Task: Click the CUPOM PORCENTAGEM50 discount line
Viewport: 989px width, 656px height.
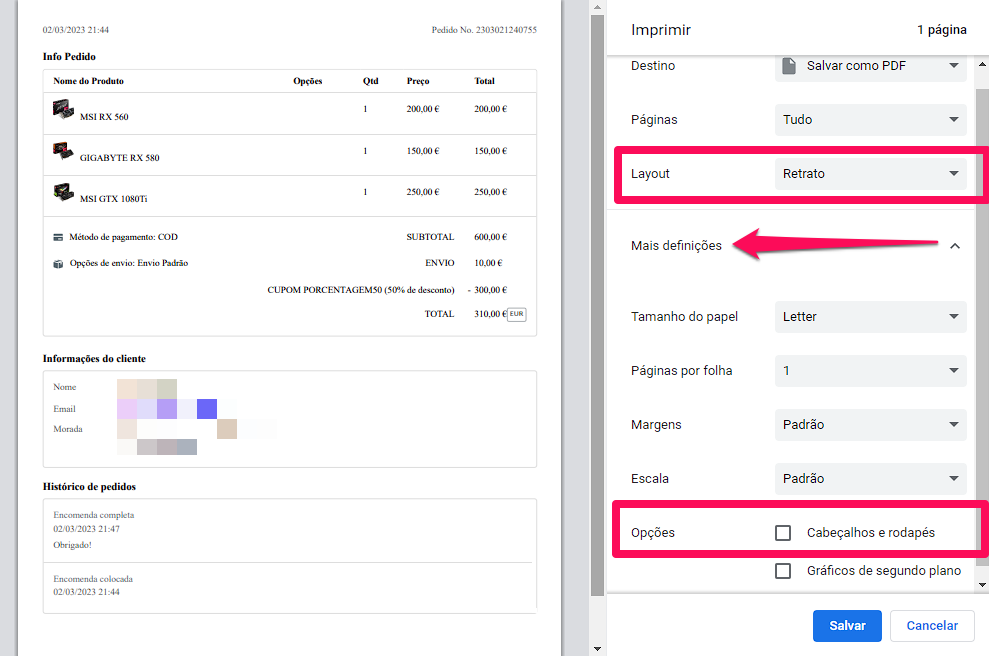Action: point(387,290)
